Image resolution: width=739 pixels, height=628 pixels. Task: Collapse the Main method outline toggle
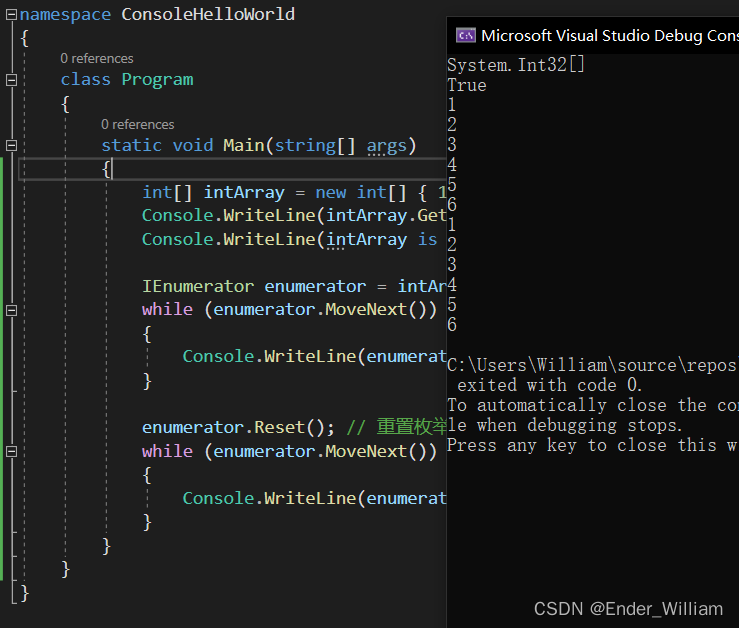(11, 146)
